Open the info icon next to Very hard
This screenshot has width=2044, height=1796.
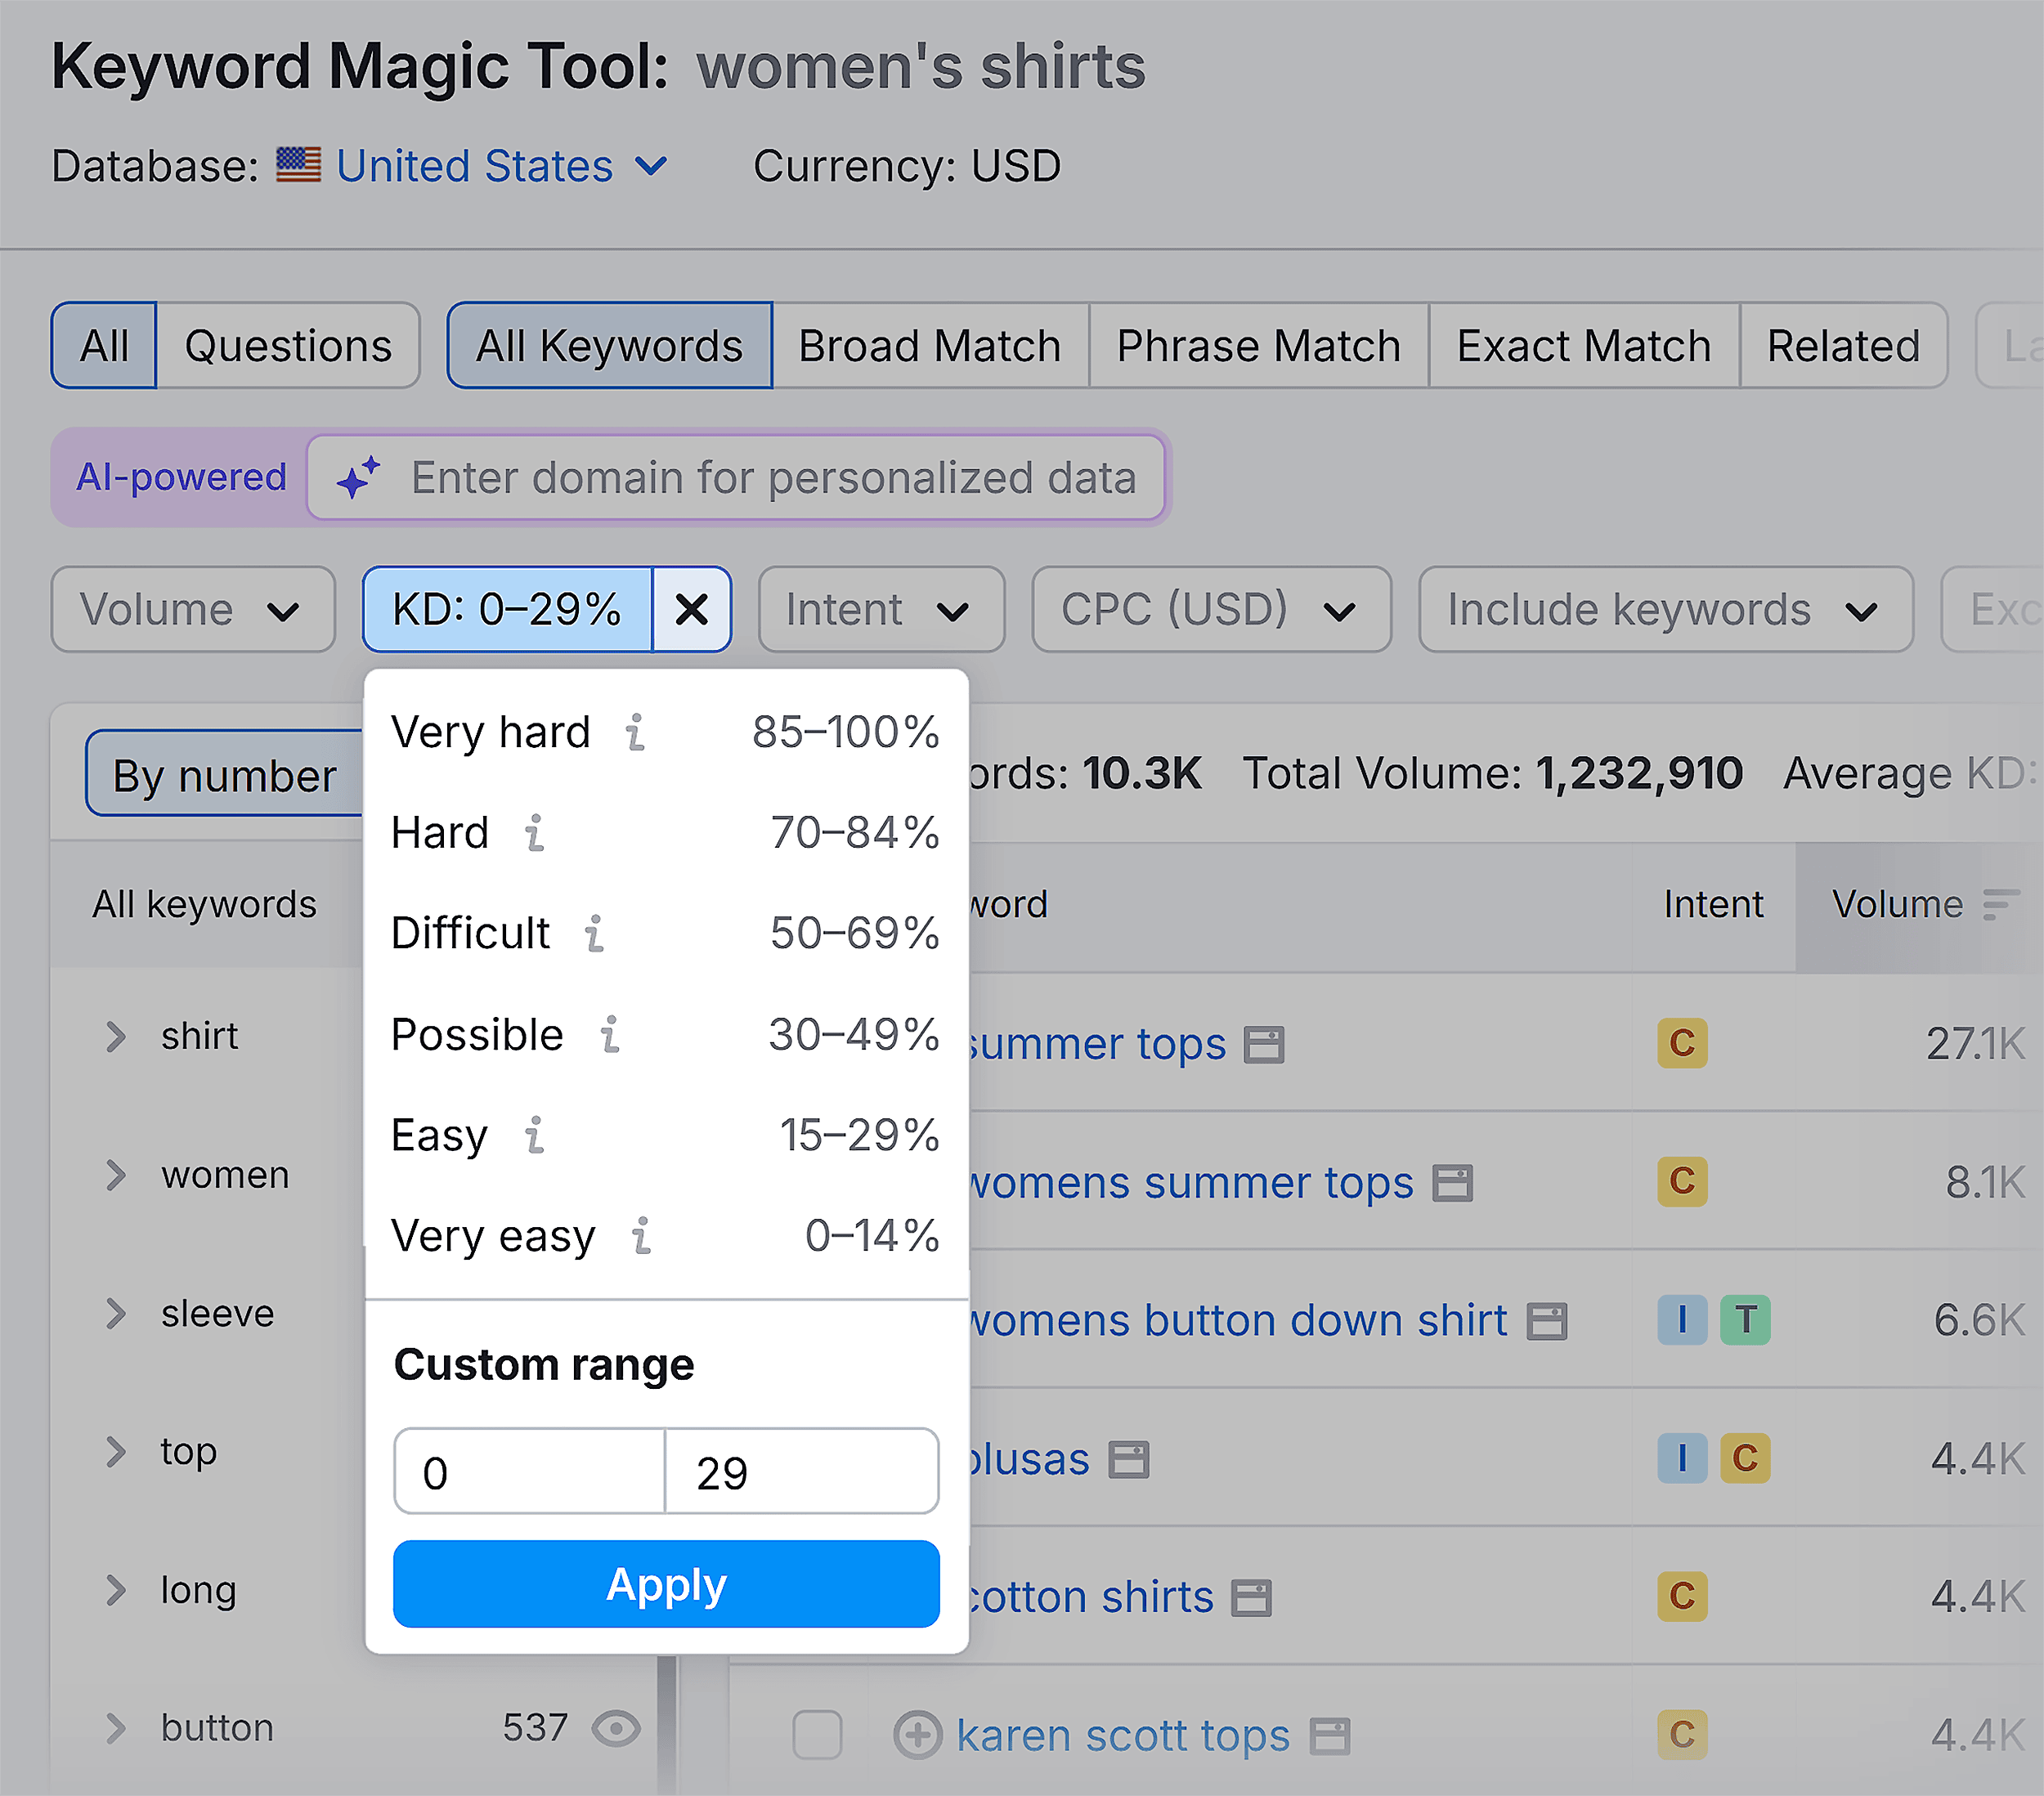click(x=636, y=731)
